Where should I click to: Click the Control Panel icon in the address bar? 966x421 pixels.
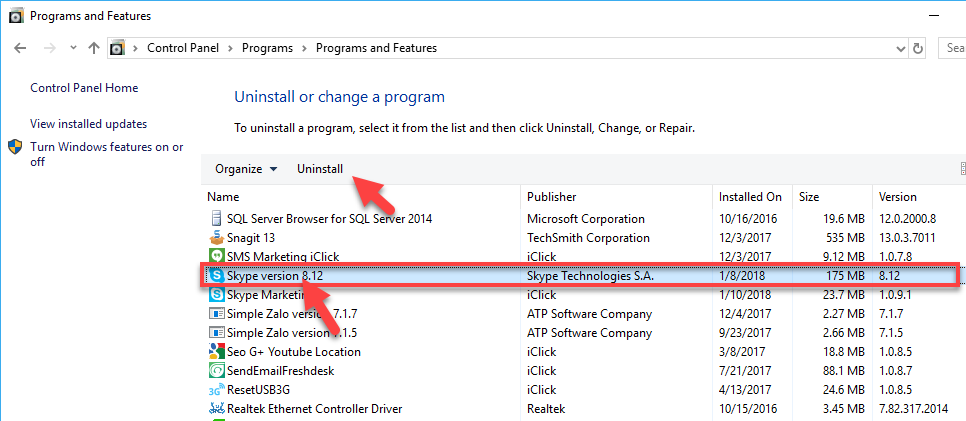coord(117,48)
